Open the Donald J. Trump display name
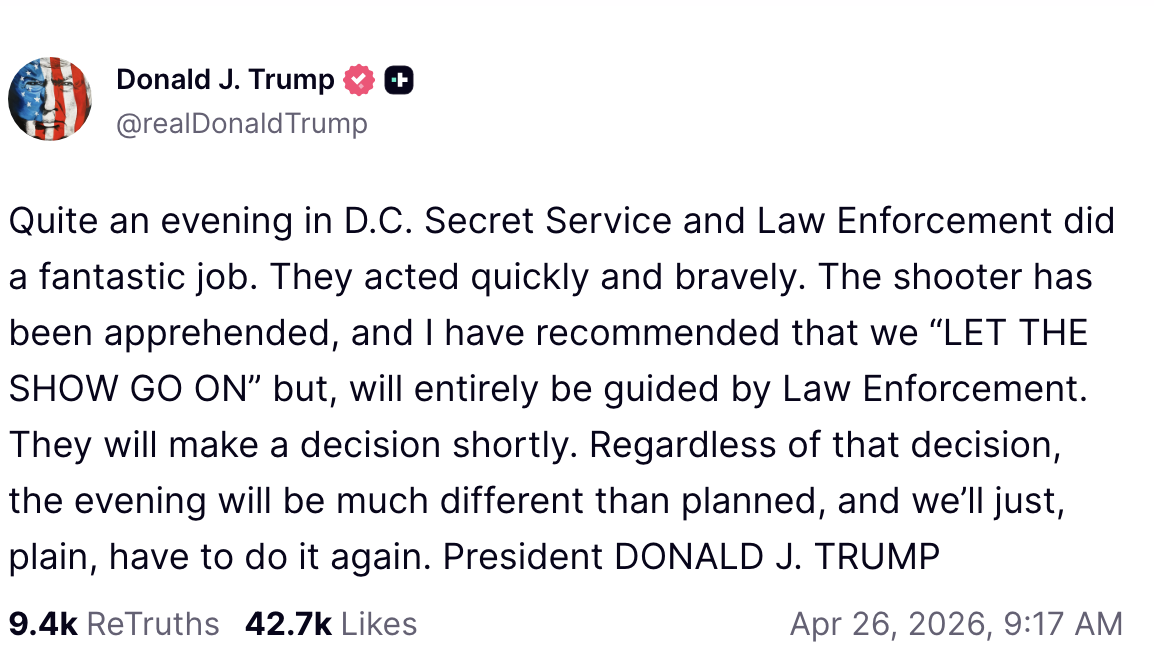Viewport: 1154px width, 660px height. tap(225, 79)
